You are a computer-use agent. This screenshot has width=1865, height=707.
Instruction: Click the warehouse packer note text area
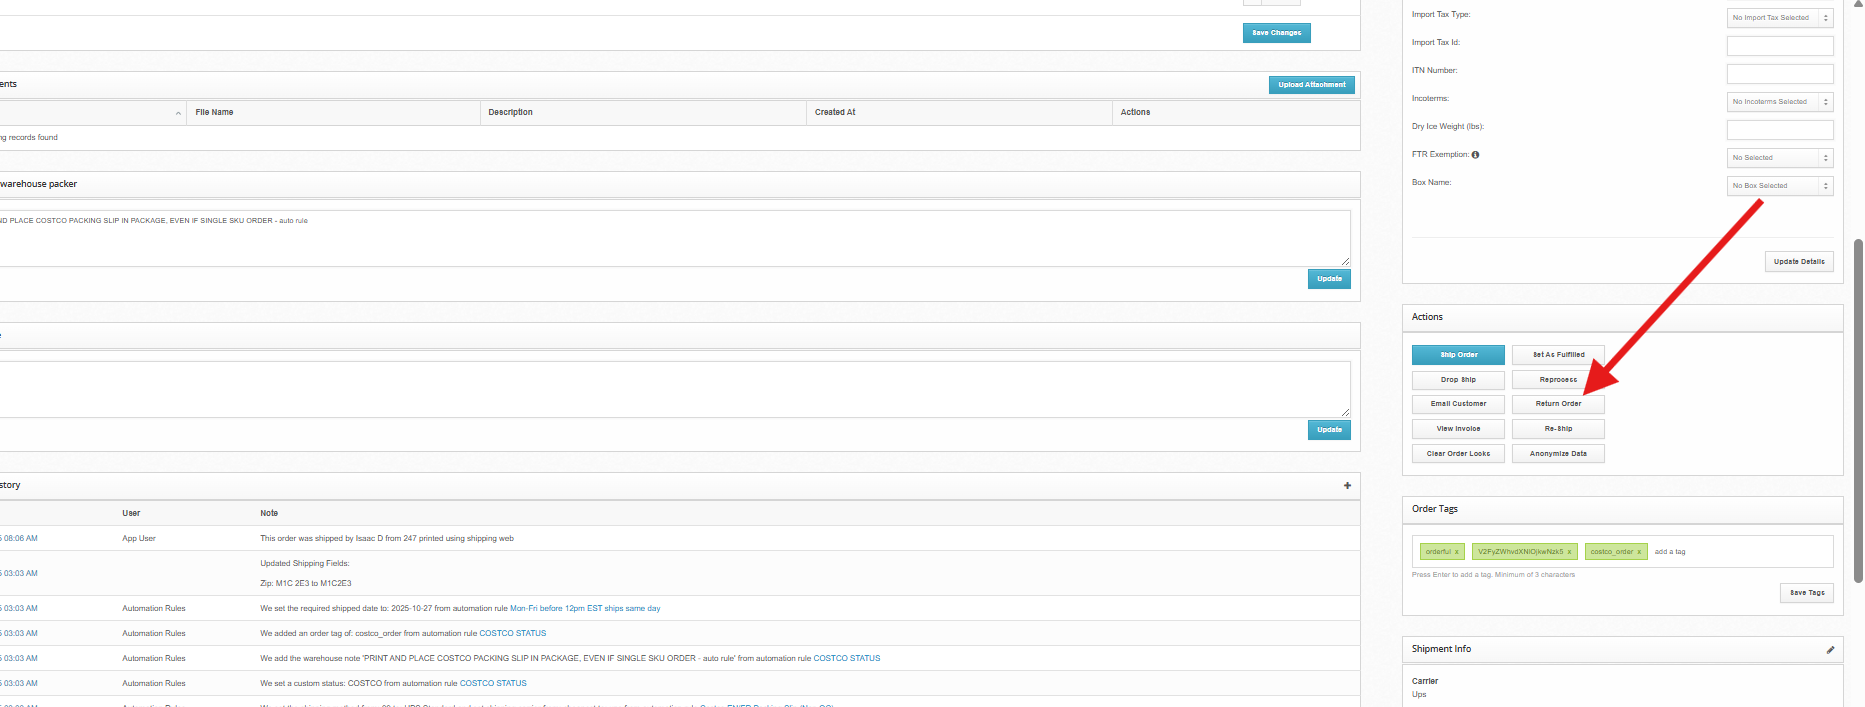pos(675,238)
